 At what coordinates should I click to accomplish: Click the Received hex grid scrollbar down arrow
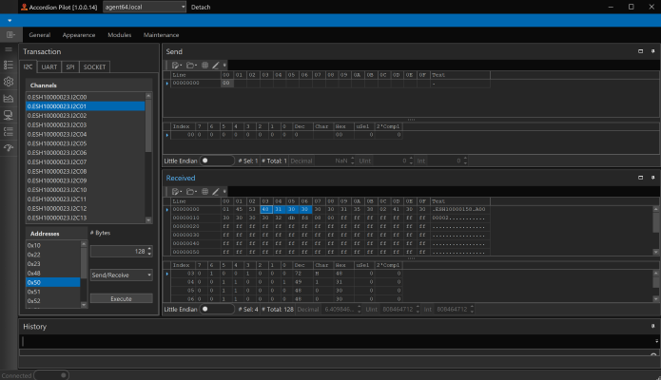pyautogui.click(x=656, y=252)
